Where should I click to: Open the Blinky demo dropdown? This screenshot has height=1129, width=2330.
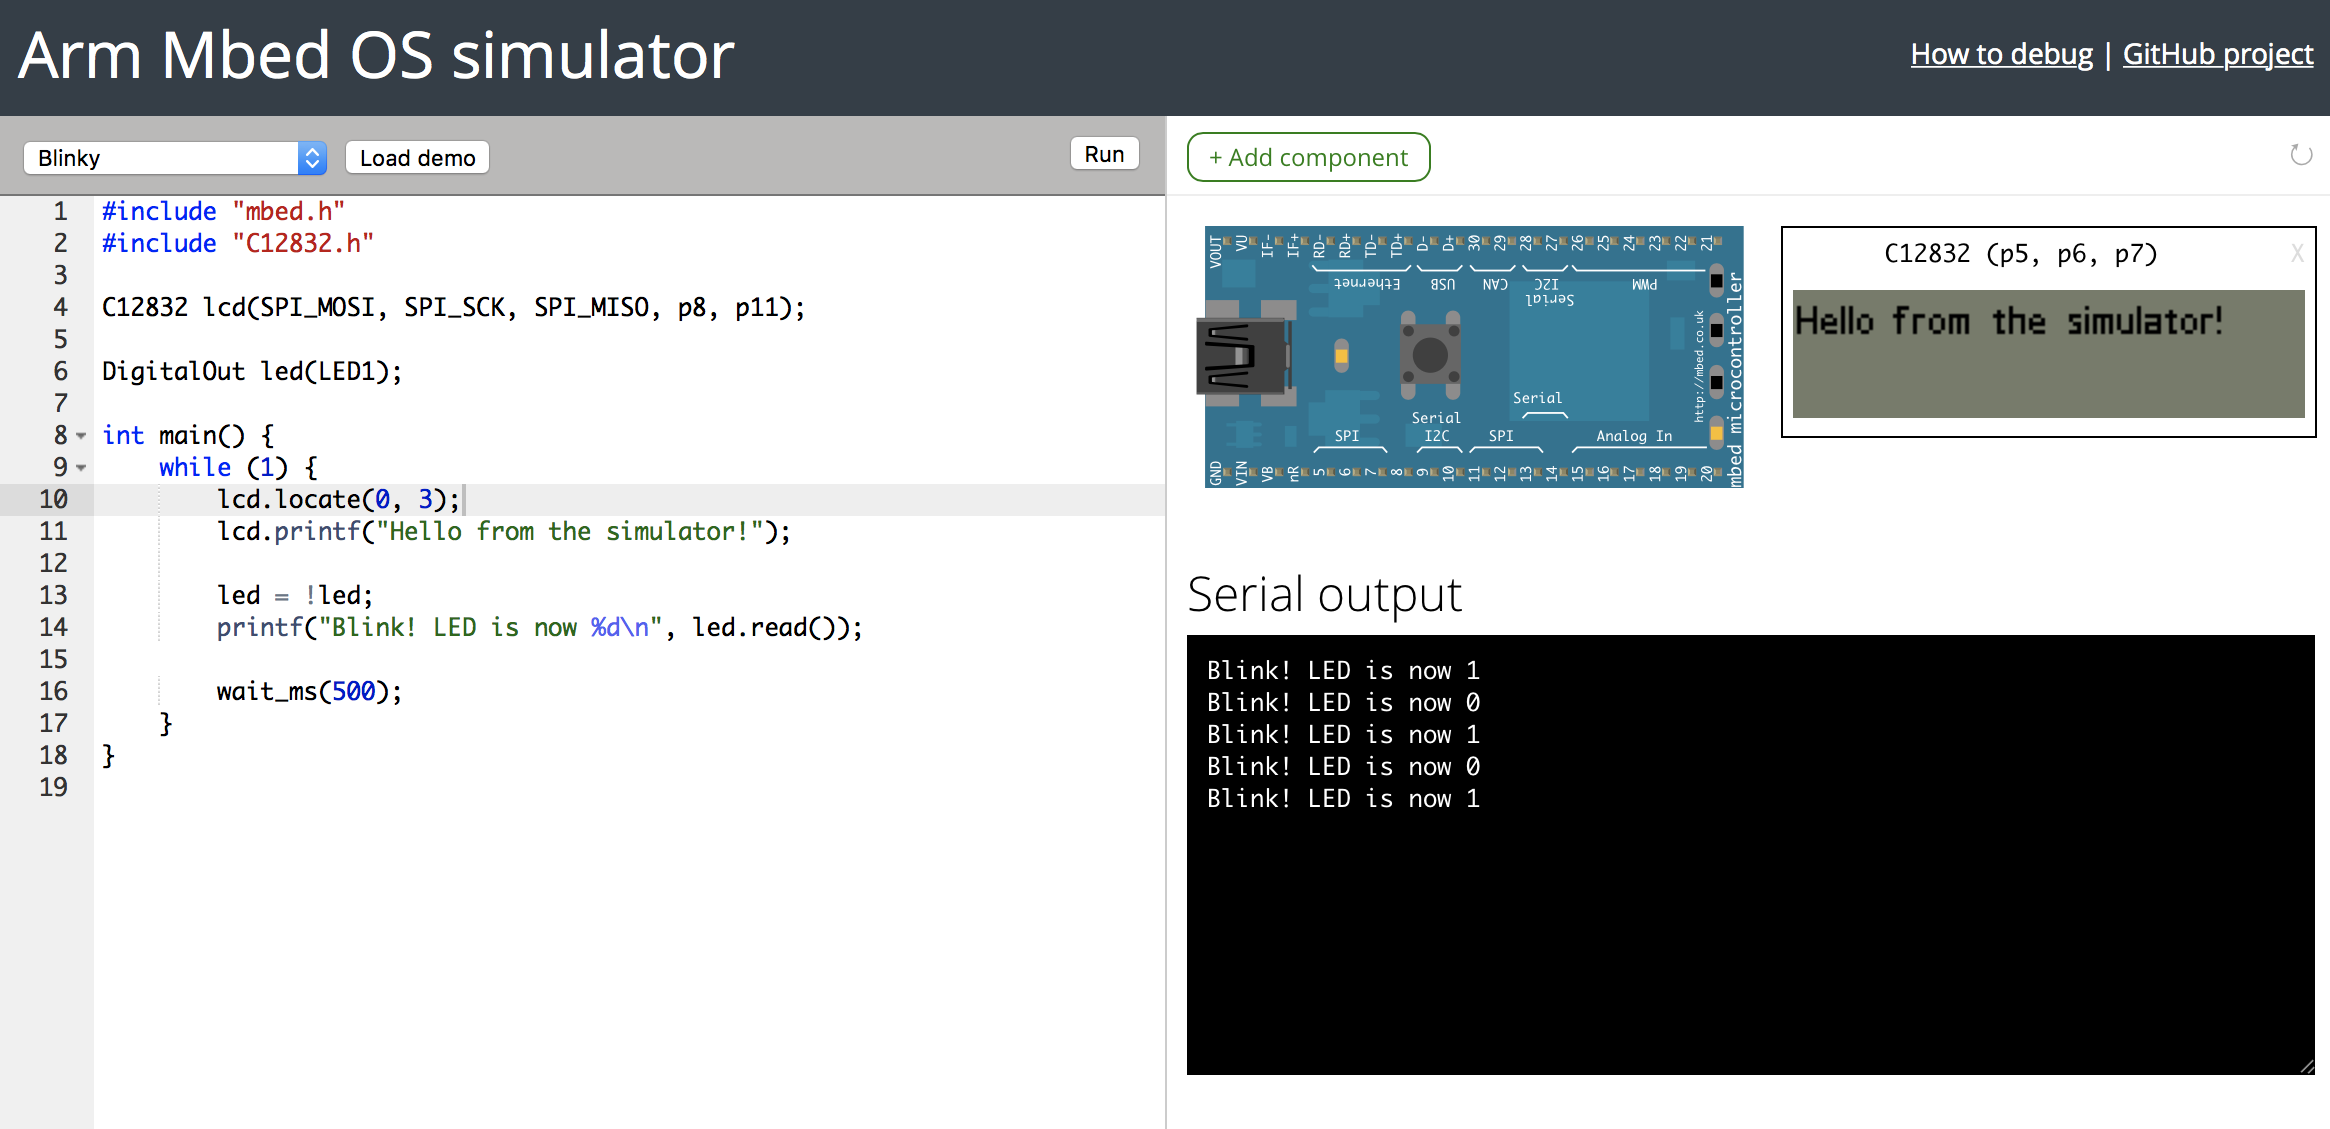click(175, 158)
